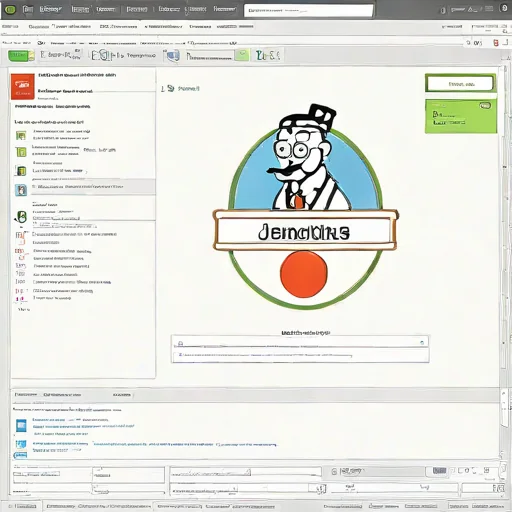This screenshot has width=512, height=512.
Task: Click the green button at the toolbar's left end
Action: 20,56
